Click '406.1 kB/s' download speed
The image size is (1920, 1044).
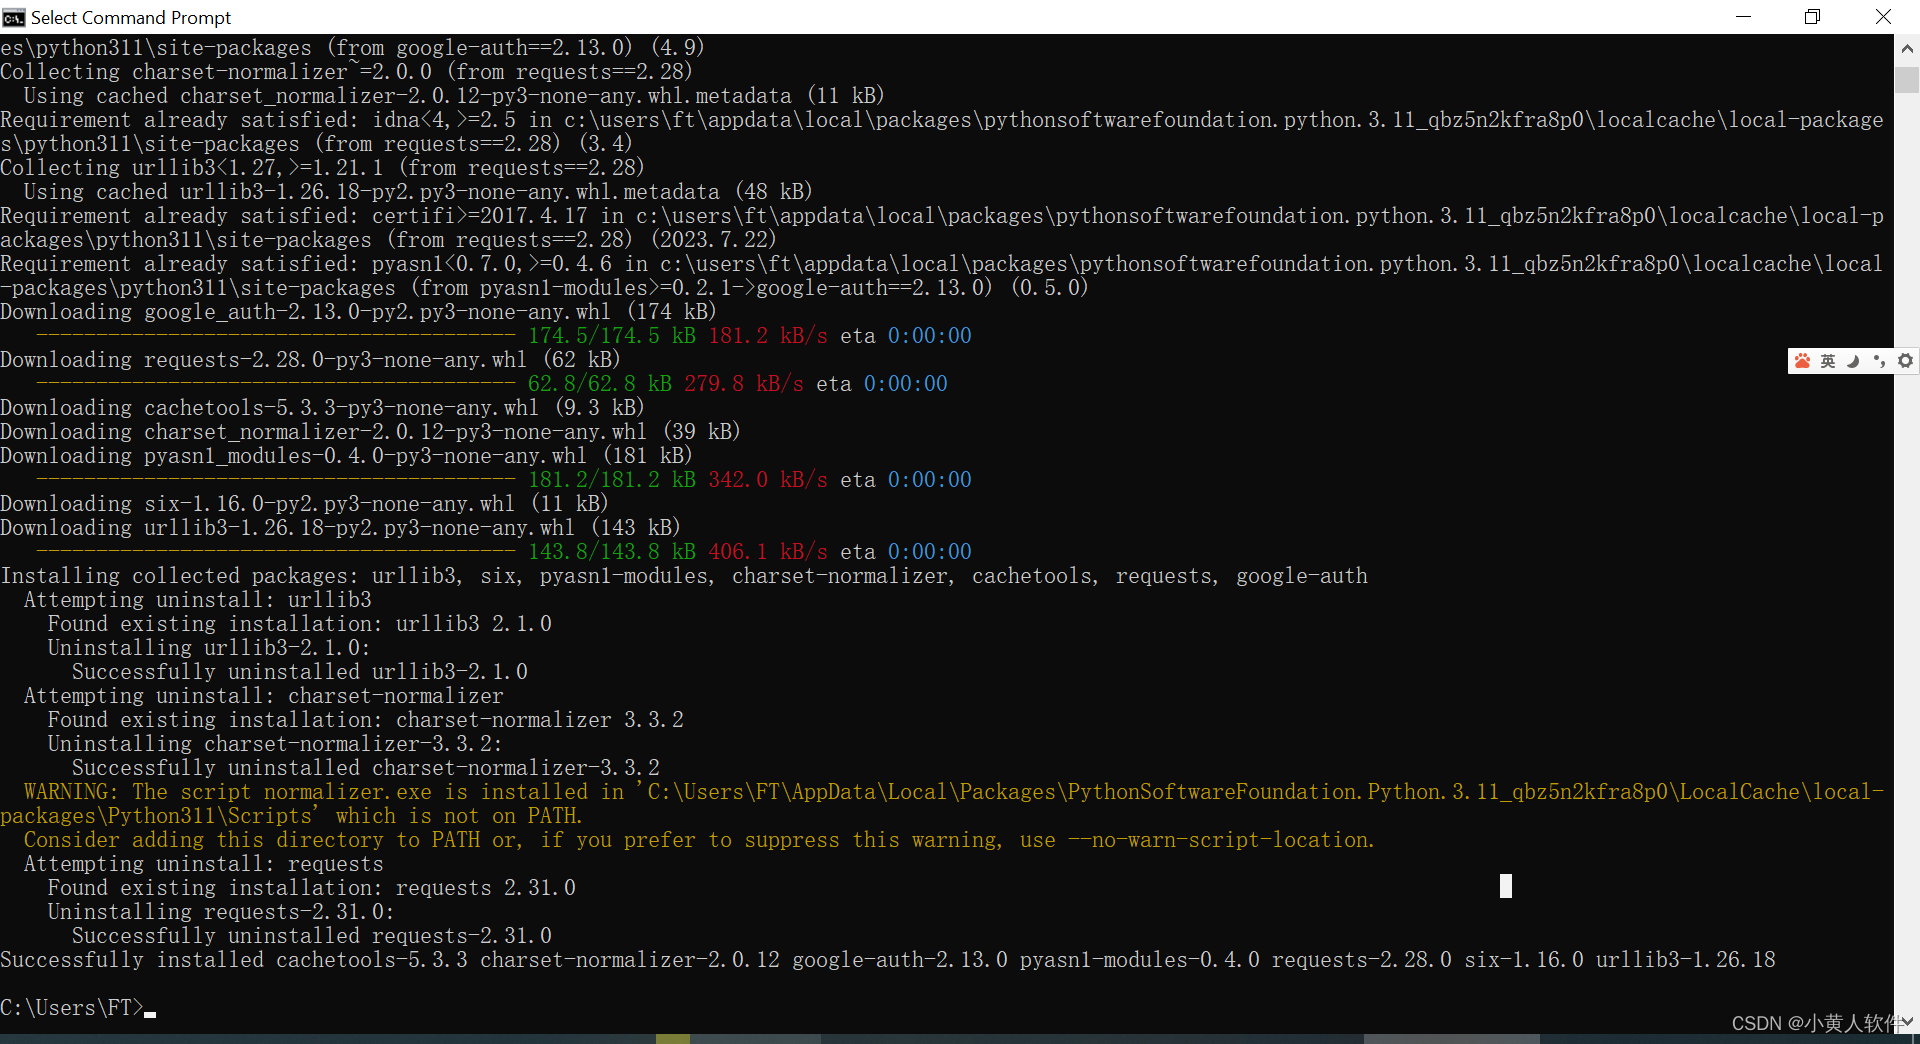click(768, 552)
